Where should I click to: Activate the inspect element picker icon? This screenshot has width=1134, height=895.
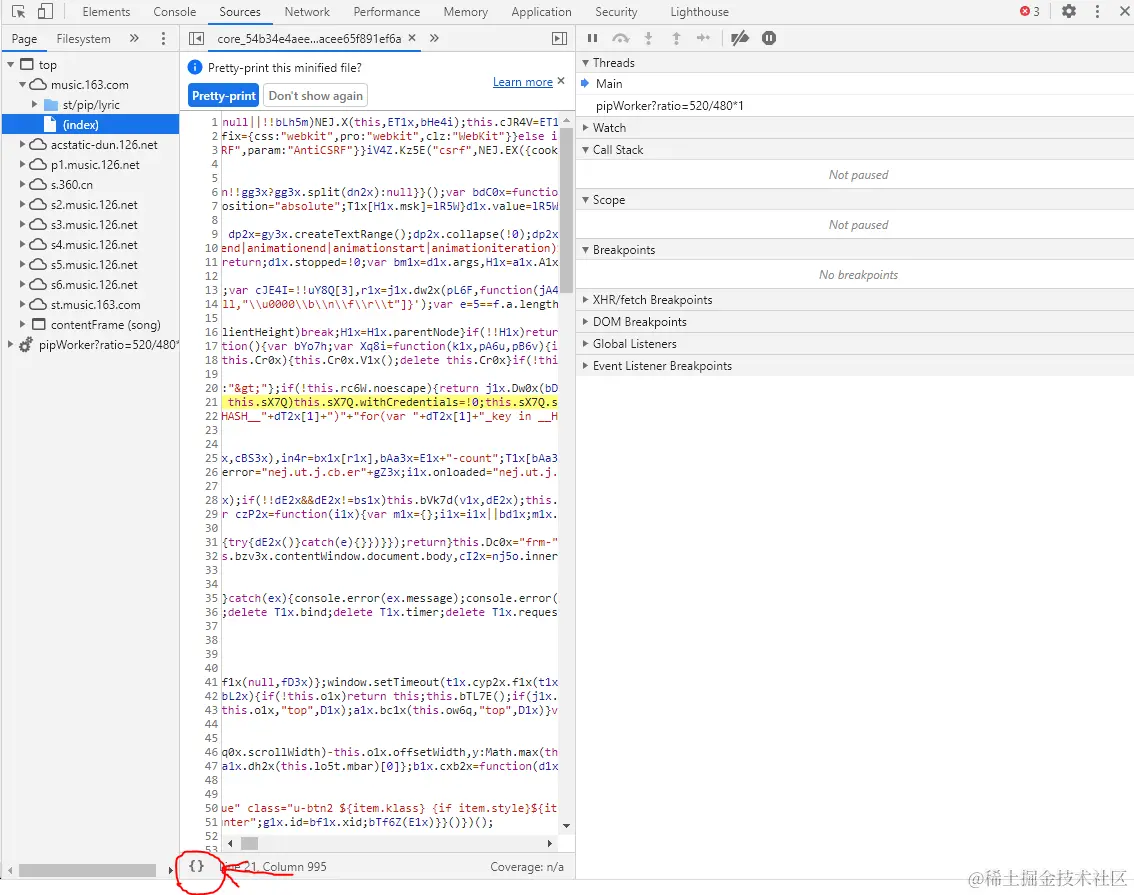coord(19,12)
